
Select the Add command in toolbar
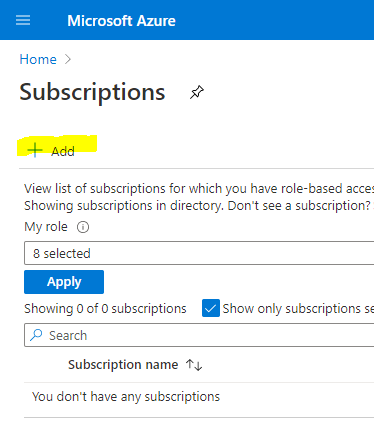point(51,151)
